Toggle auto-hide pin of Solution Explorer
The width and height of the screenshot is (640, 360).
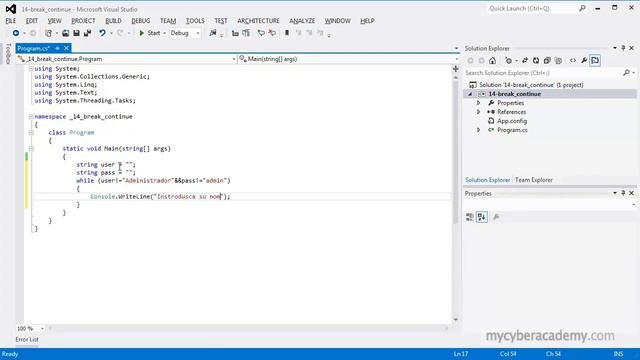[623, 48]
